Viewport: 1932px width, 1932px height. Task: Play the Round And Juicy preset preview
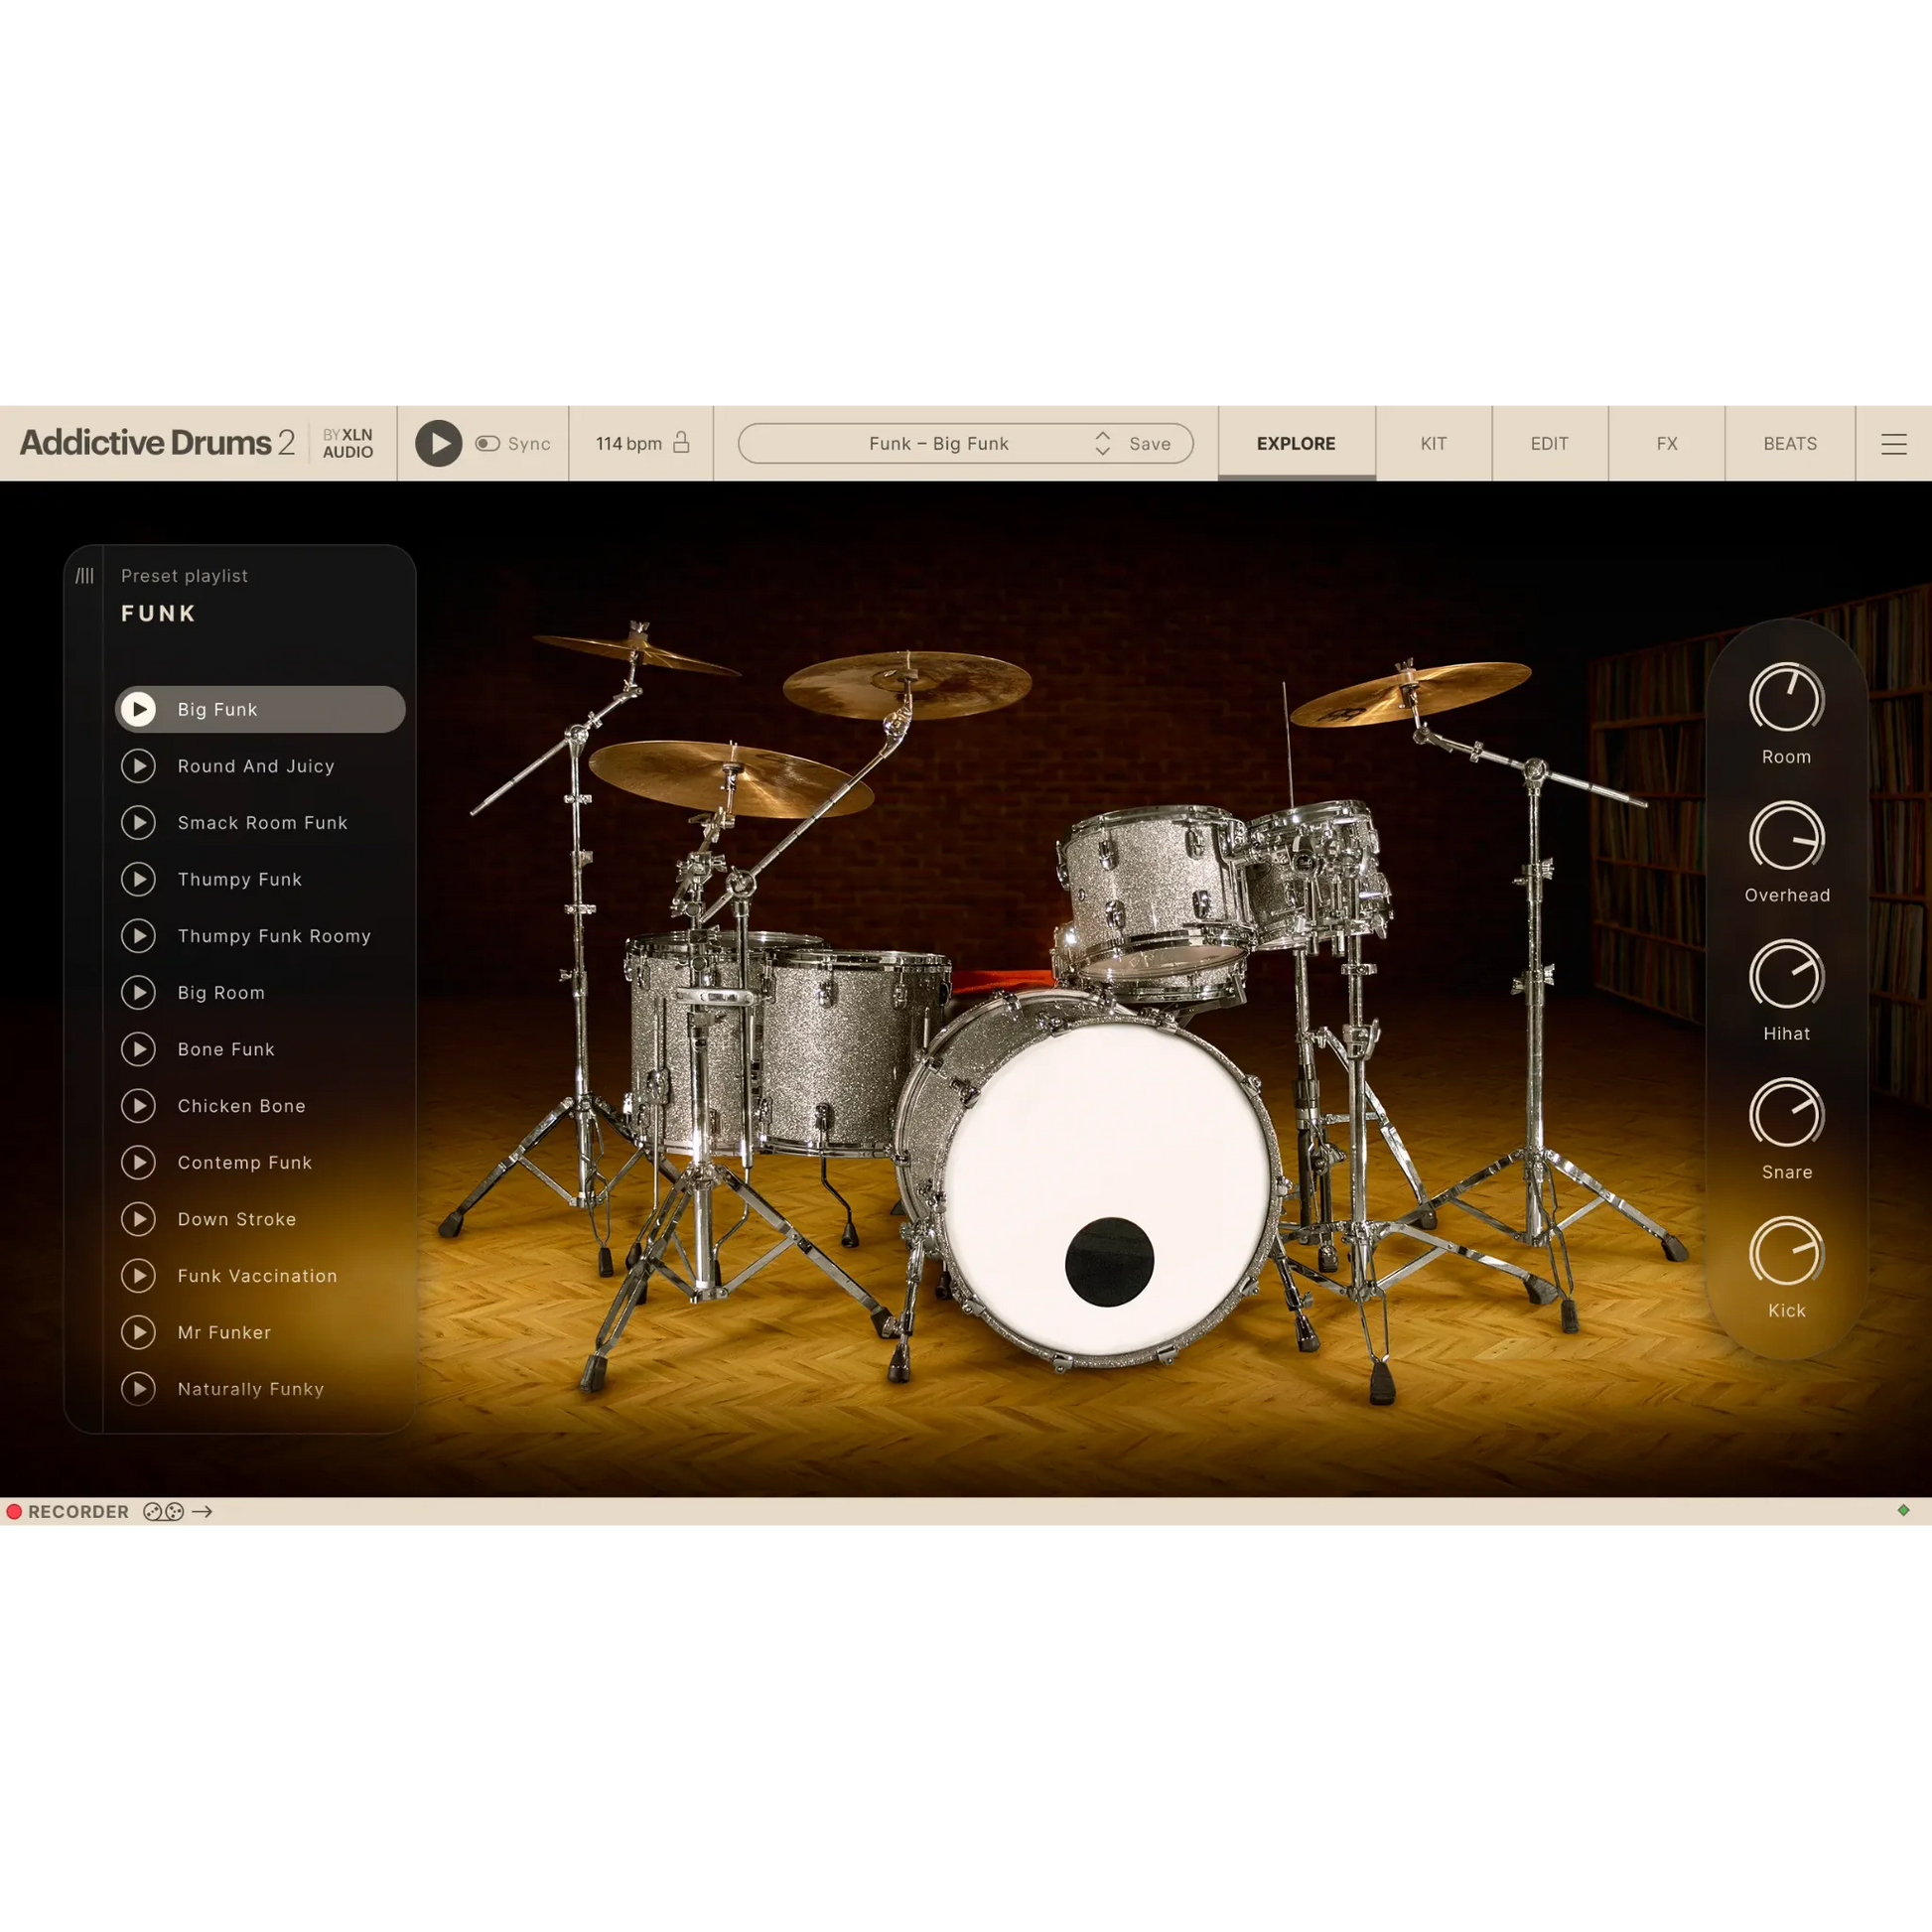click(x=139, y=766)
